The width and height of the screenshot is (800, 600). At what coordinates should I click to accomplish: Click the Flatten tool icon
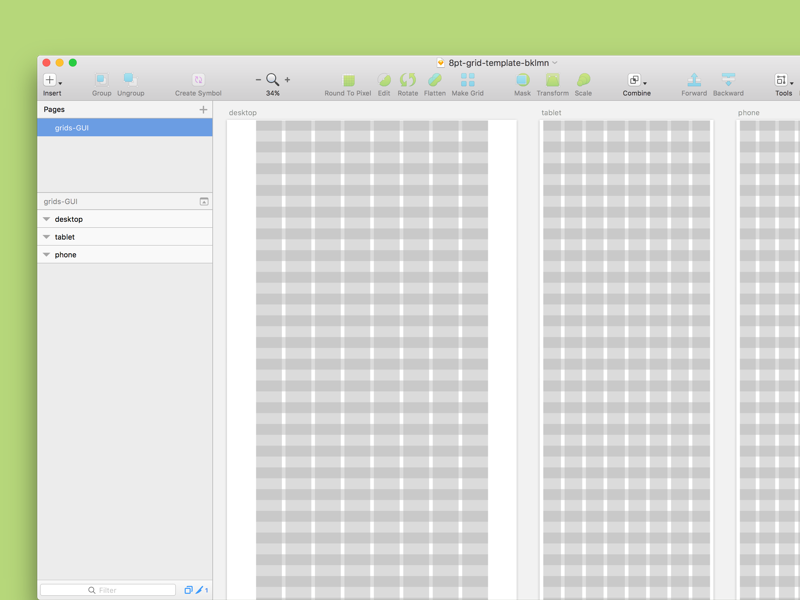pos(435,80)
